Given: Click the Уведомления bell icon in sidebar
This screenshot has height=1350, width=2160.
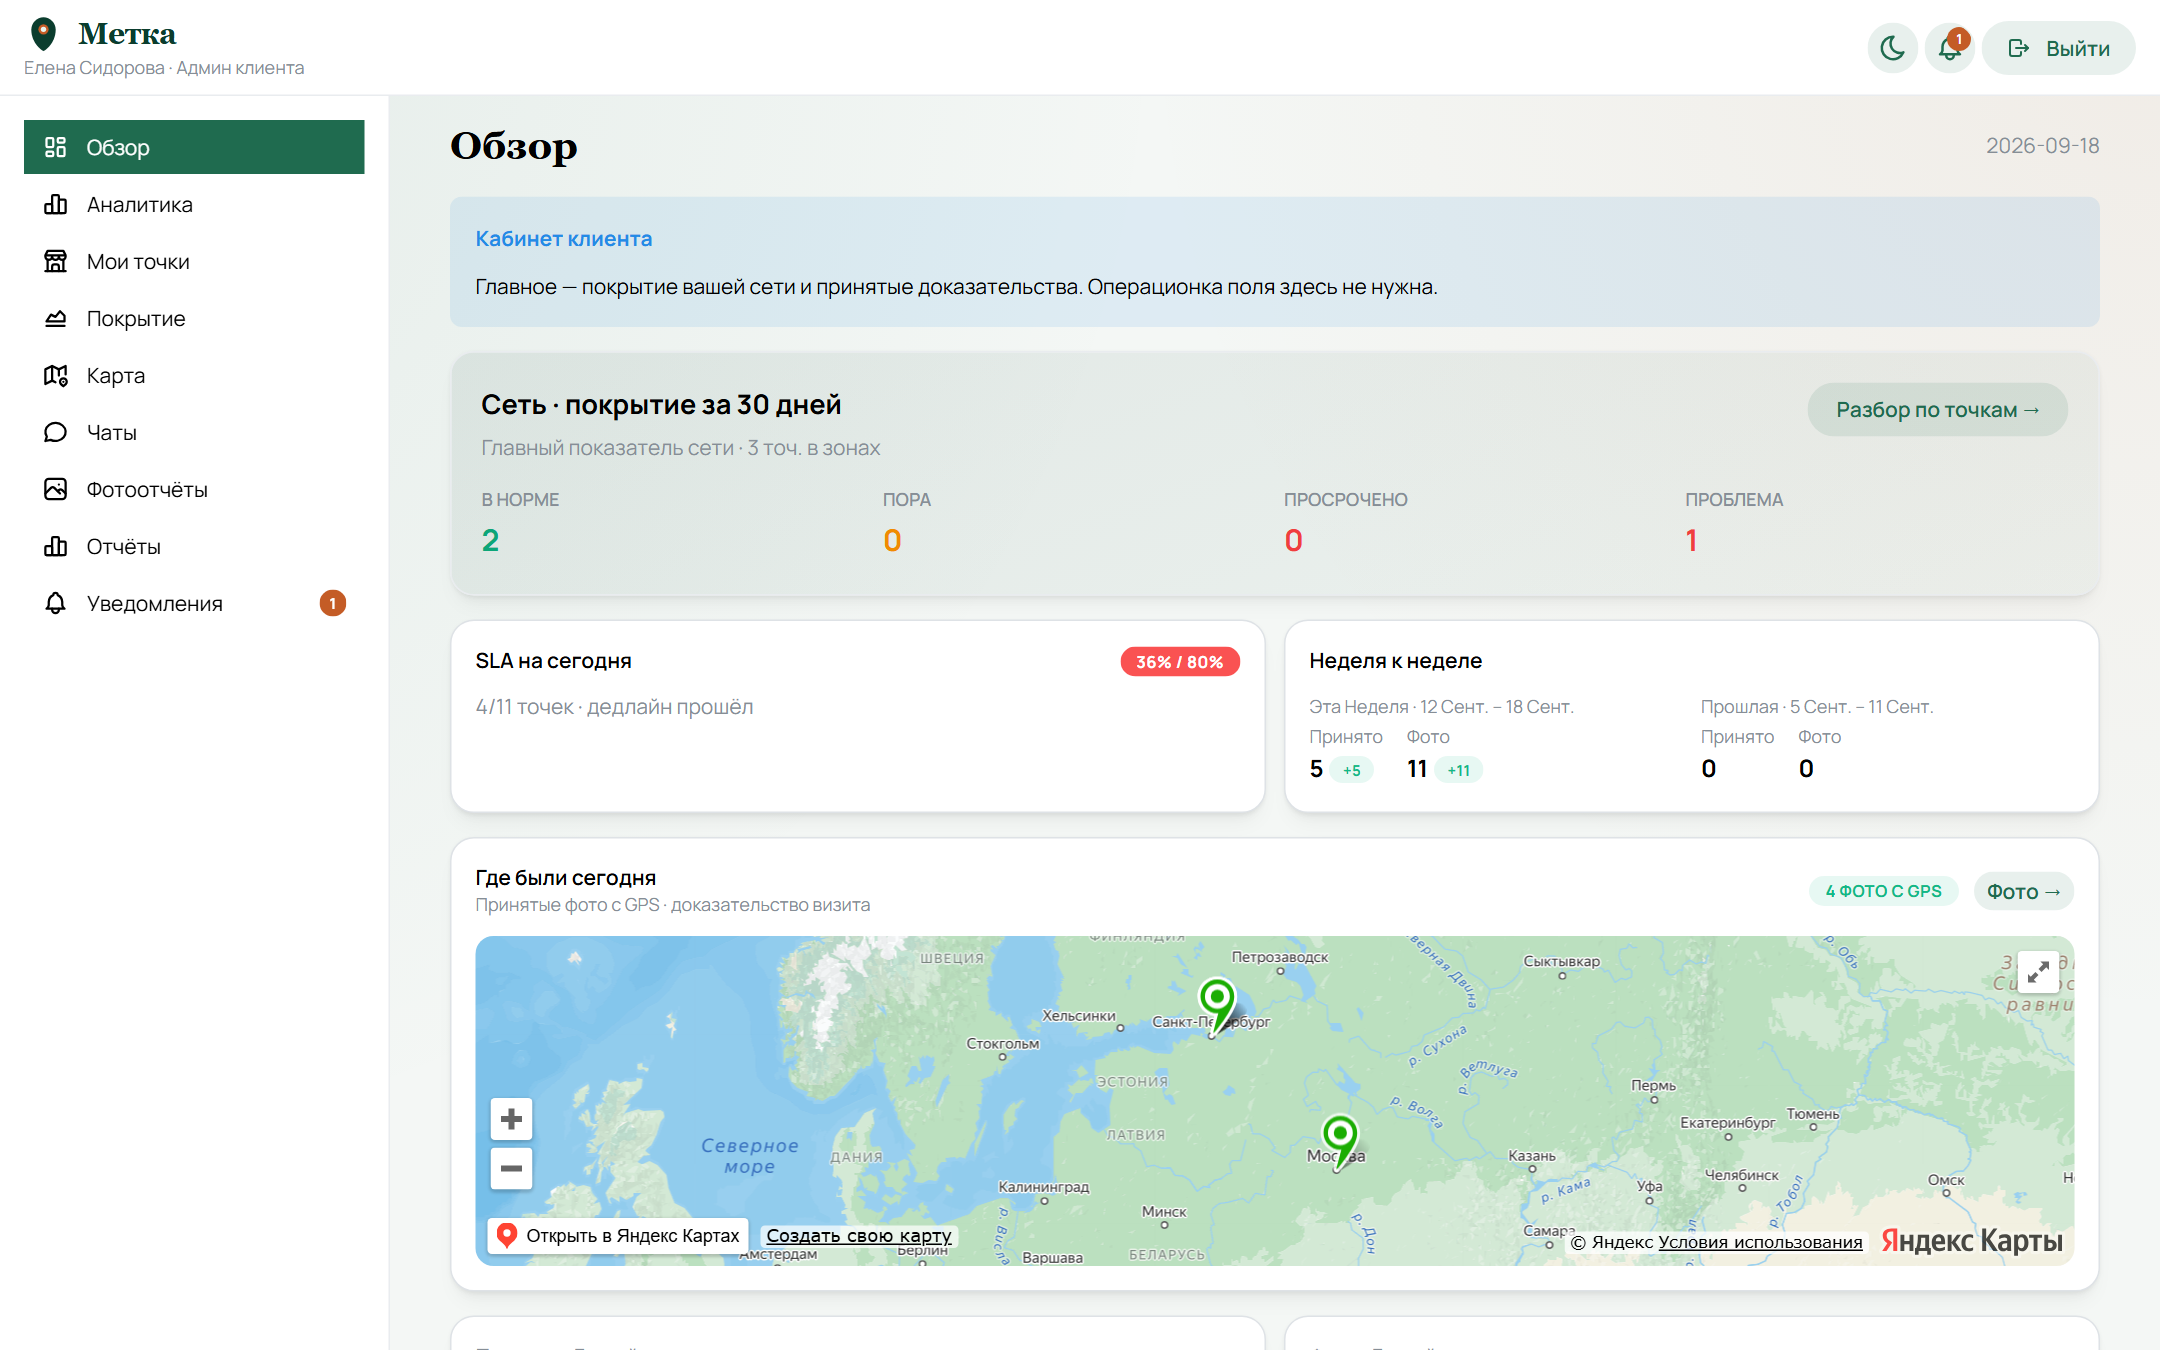Looking at the screenshot, I should [55, 603].
